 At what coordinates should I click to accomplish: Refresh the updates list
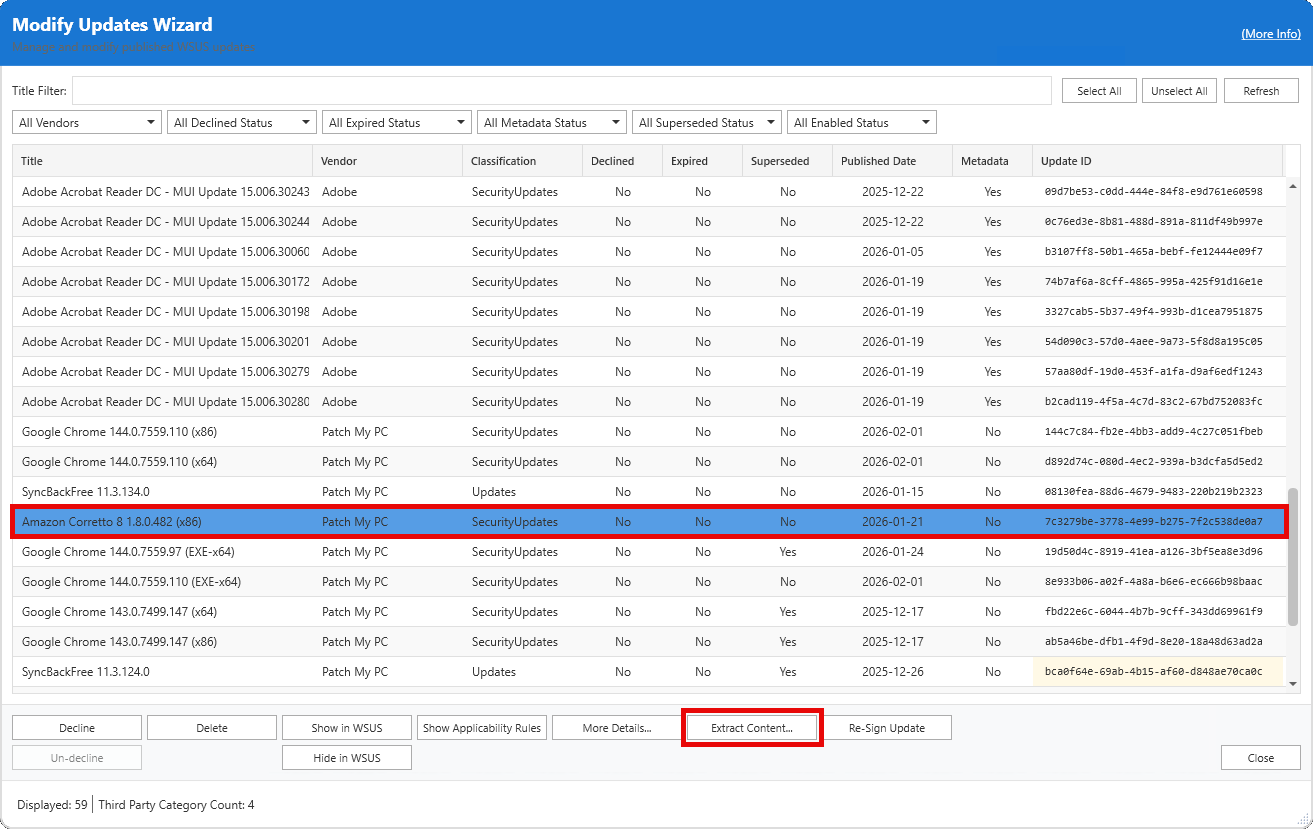pos(1260,91)
